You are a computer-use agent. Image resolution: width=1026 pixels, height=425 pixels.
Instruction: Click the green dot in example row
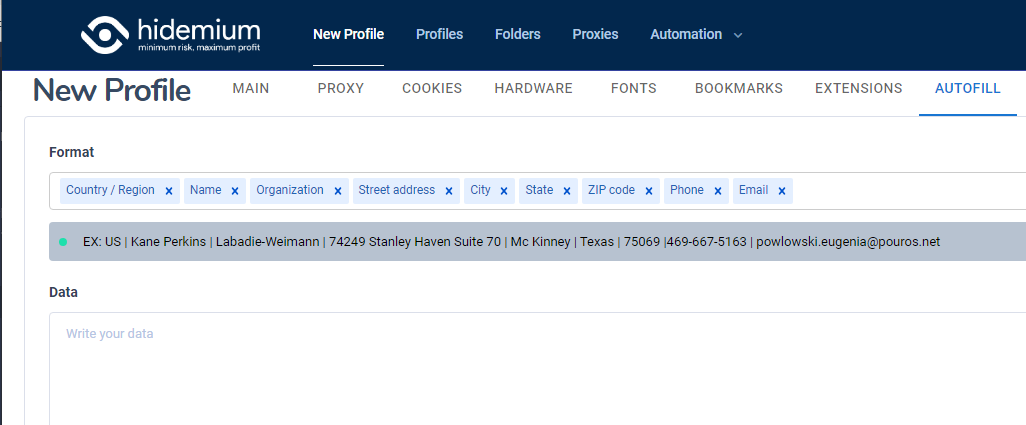click(x=63, y=242)
